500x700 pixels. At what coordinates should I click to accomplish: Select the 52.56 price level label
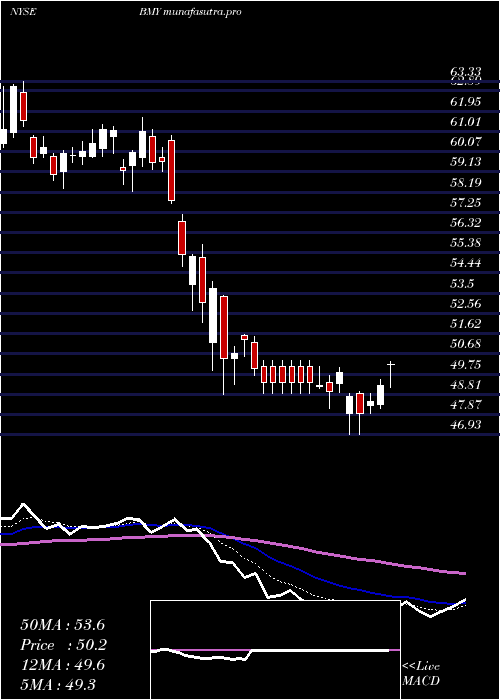point(466,304)
